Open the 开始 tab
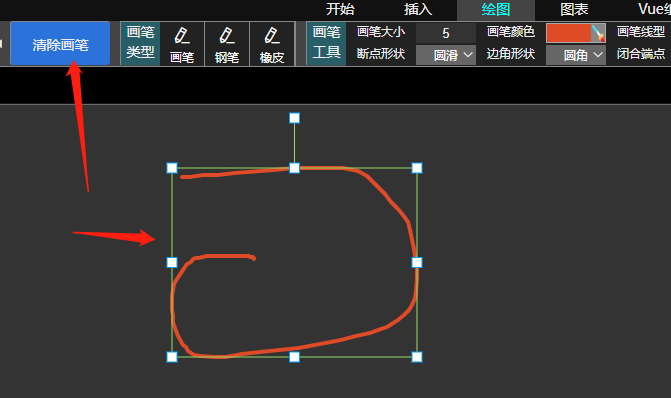 click(x=340, y=9)
